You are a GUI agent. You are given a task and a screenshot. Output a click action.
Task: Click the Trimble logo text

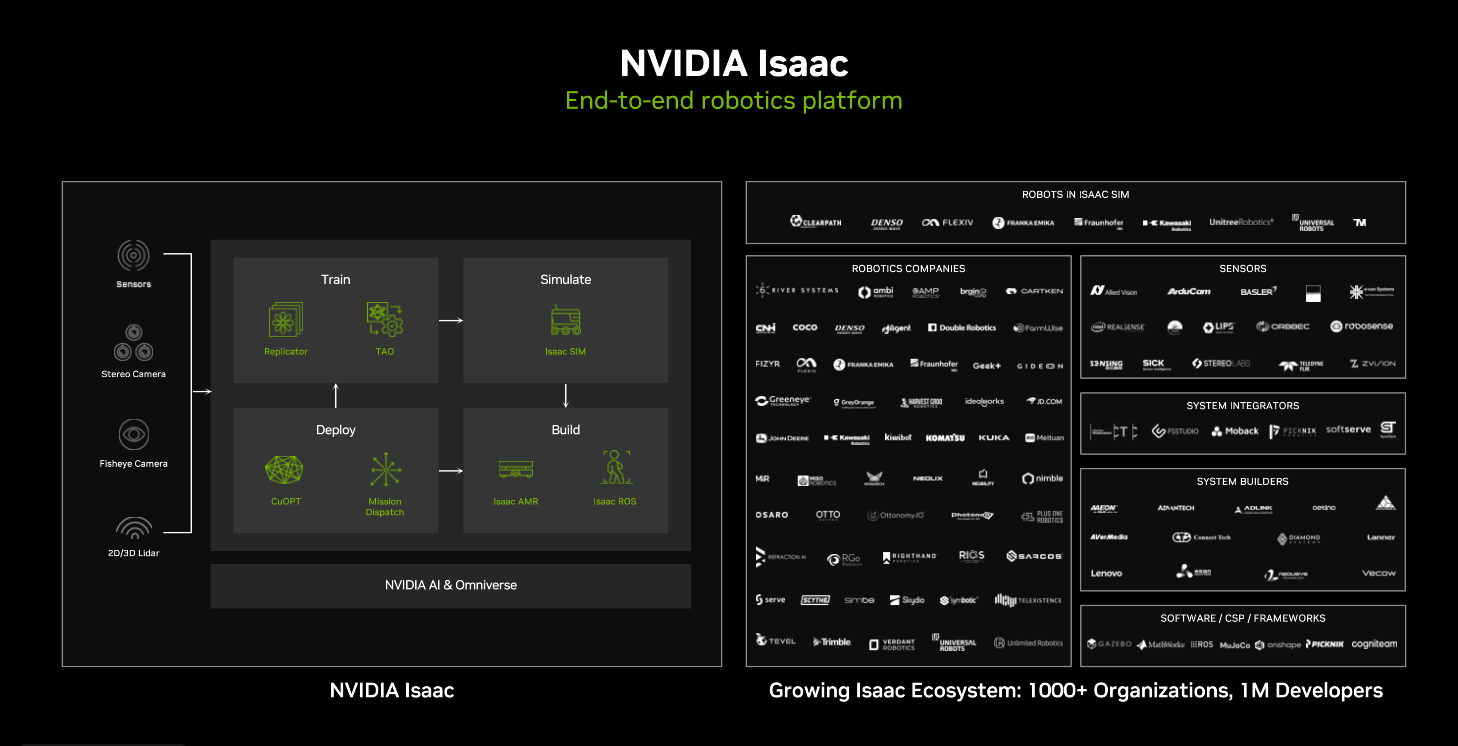[x=832, y=642]
